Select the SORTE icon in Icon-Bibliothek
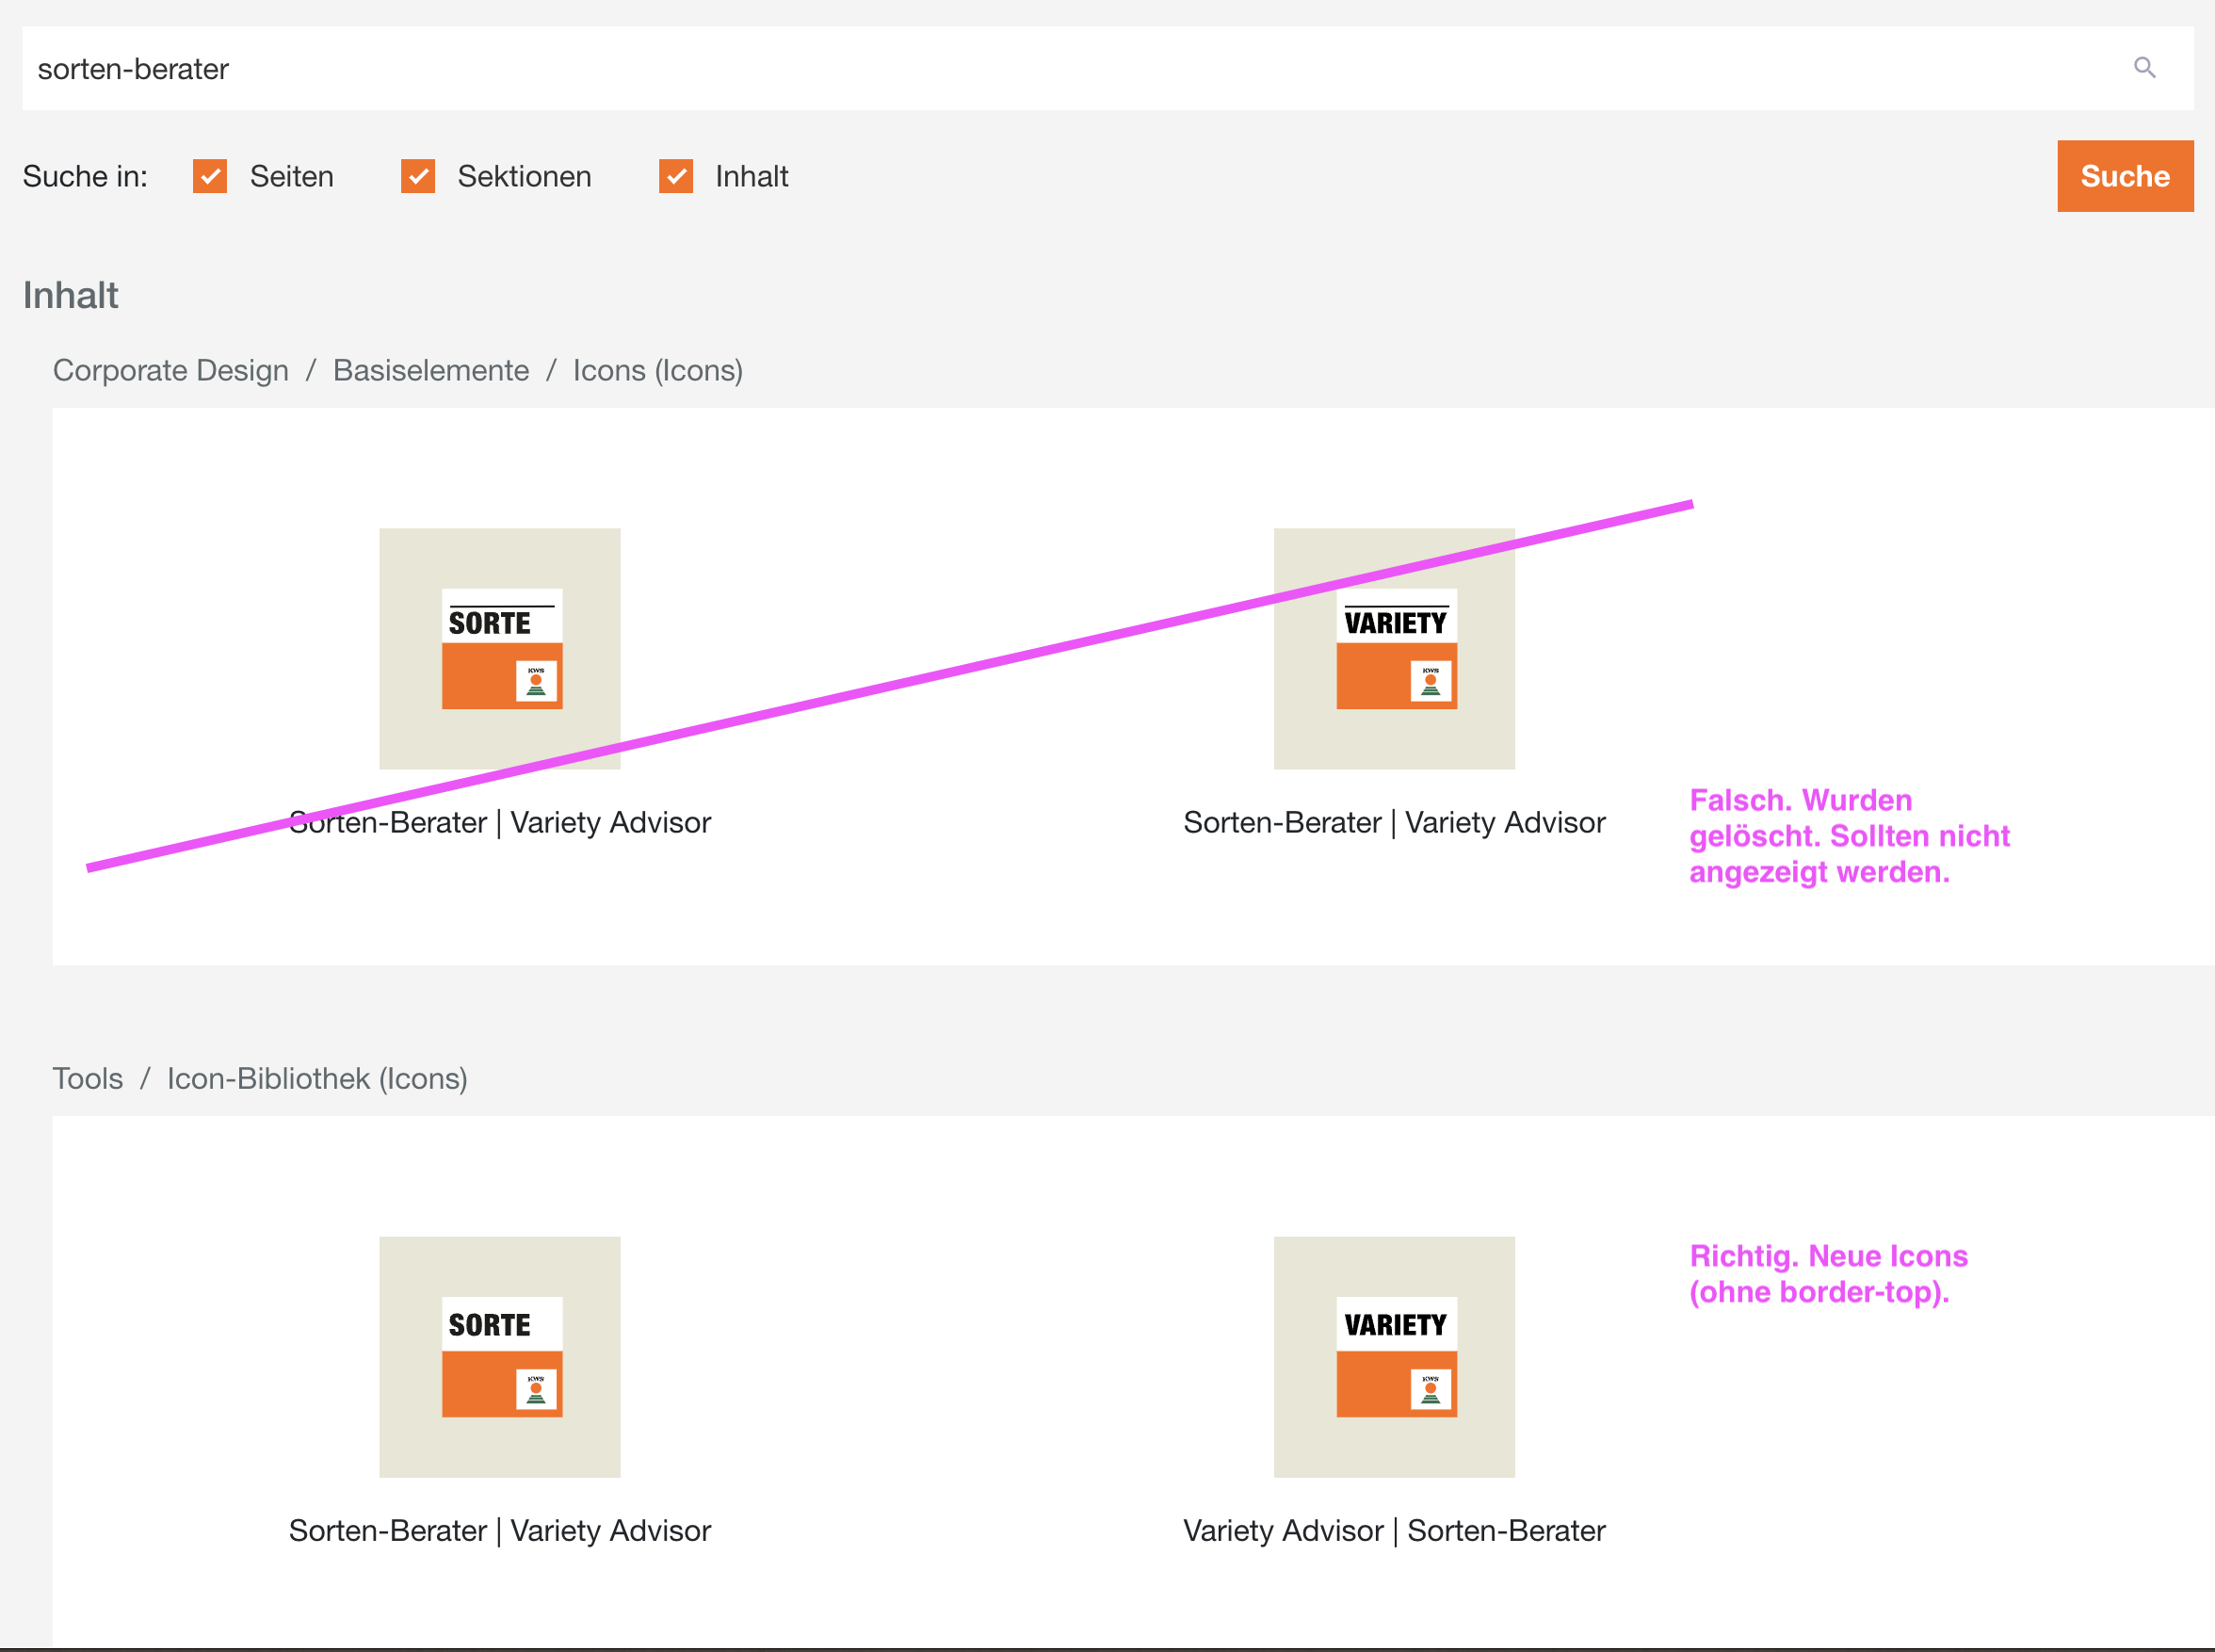The height and width of the screenshot is (1652, 2215). coord(500,1357)
